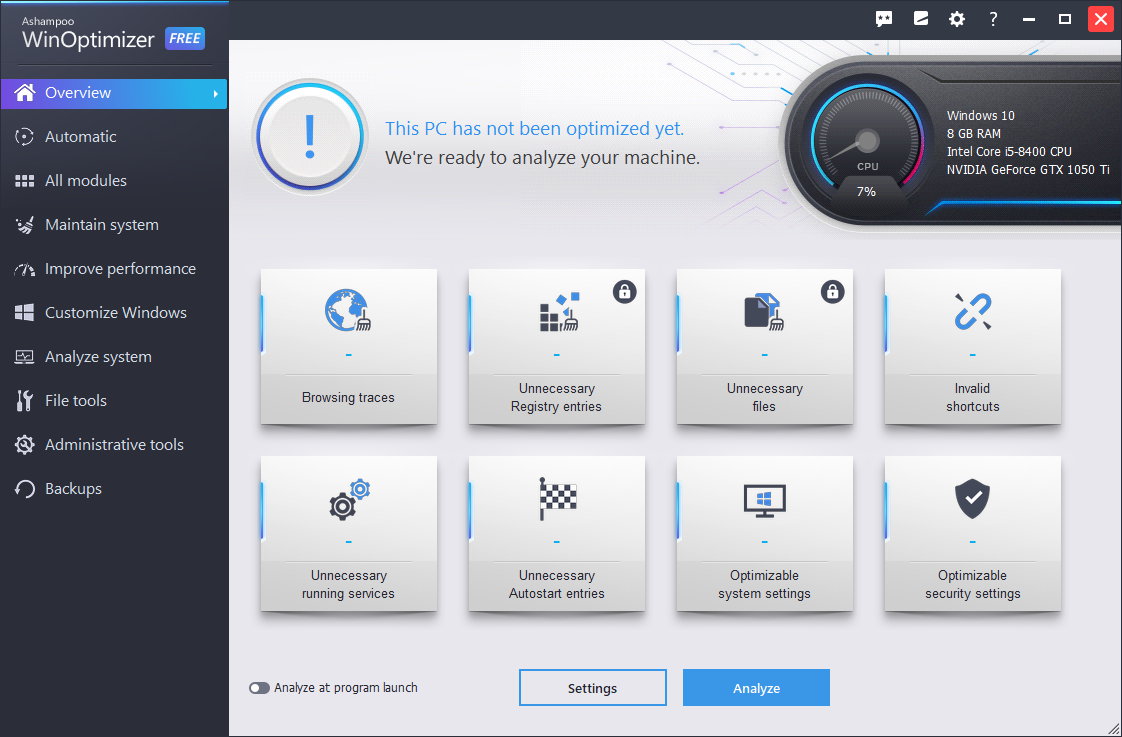Screen dimensions: 1122x737
Task: Switch to the Automatic section
Action: coord(80,136)
